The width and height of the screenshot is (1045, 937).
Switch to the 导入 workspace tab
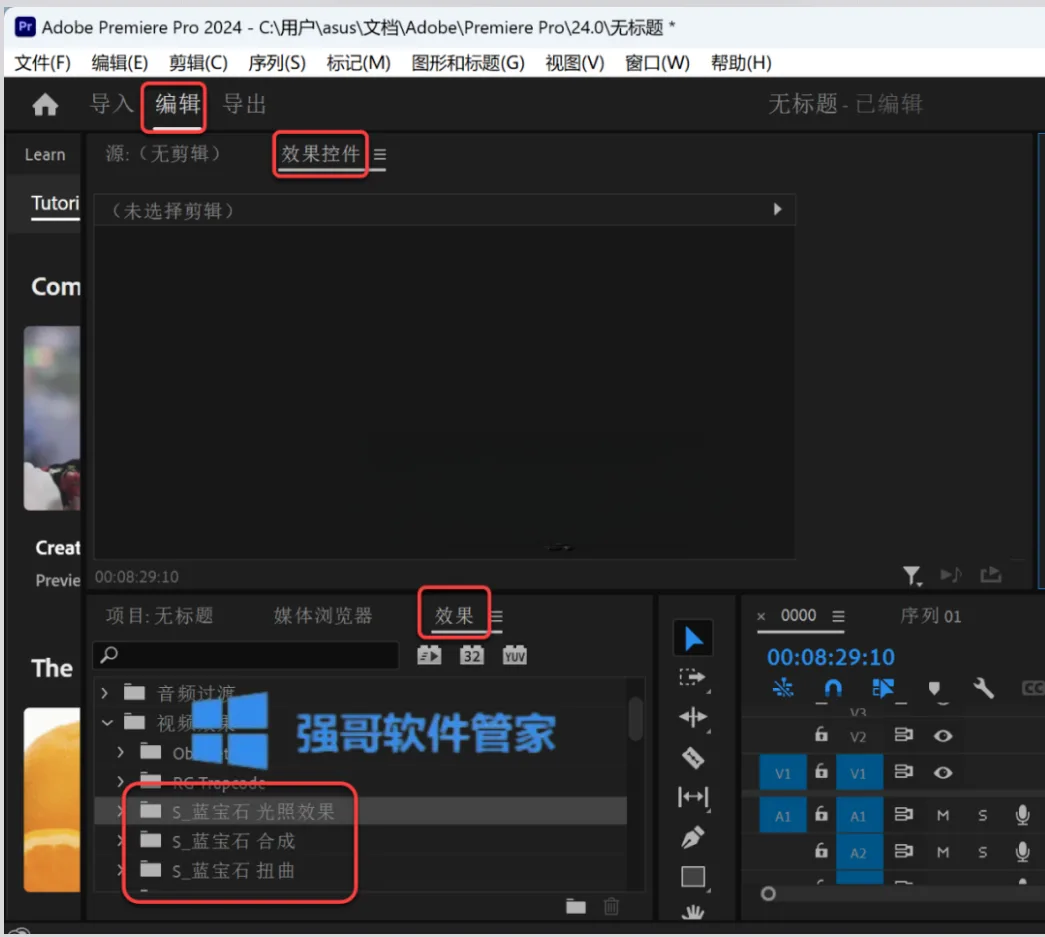pos(112,104)
